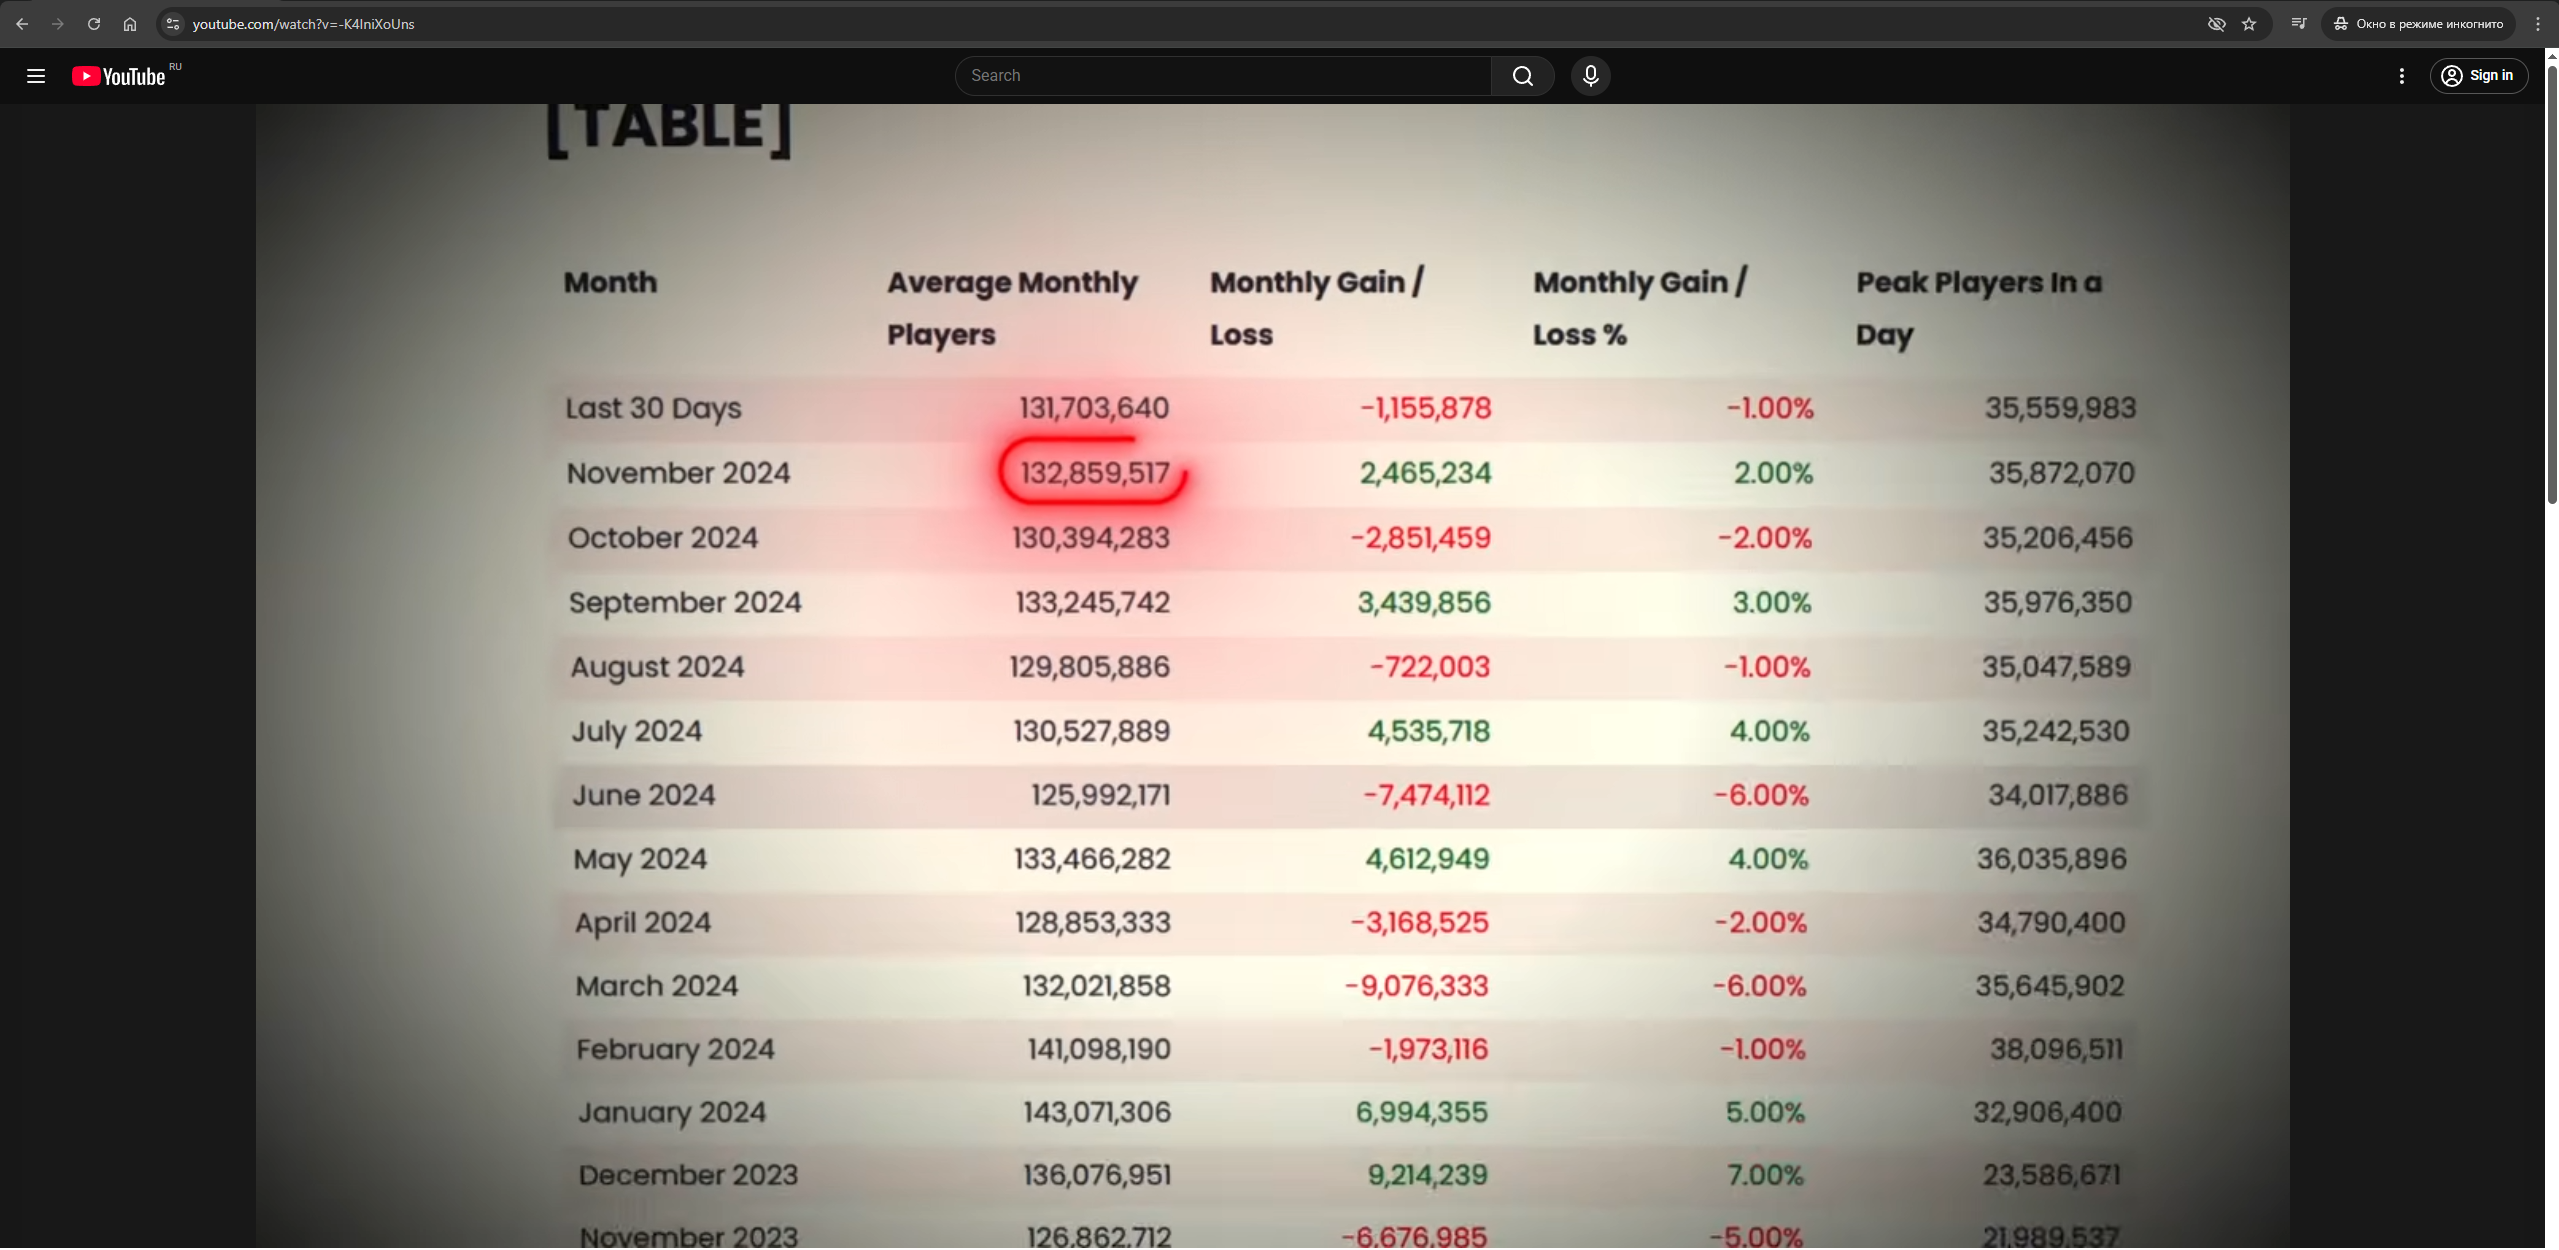Click the youtube.com URL in address bar

[x=303, y=24]
